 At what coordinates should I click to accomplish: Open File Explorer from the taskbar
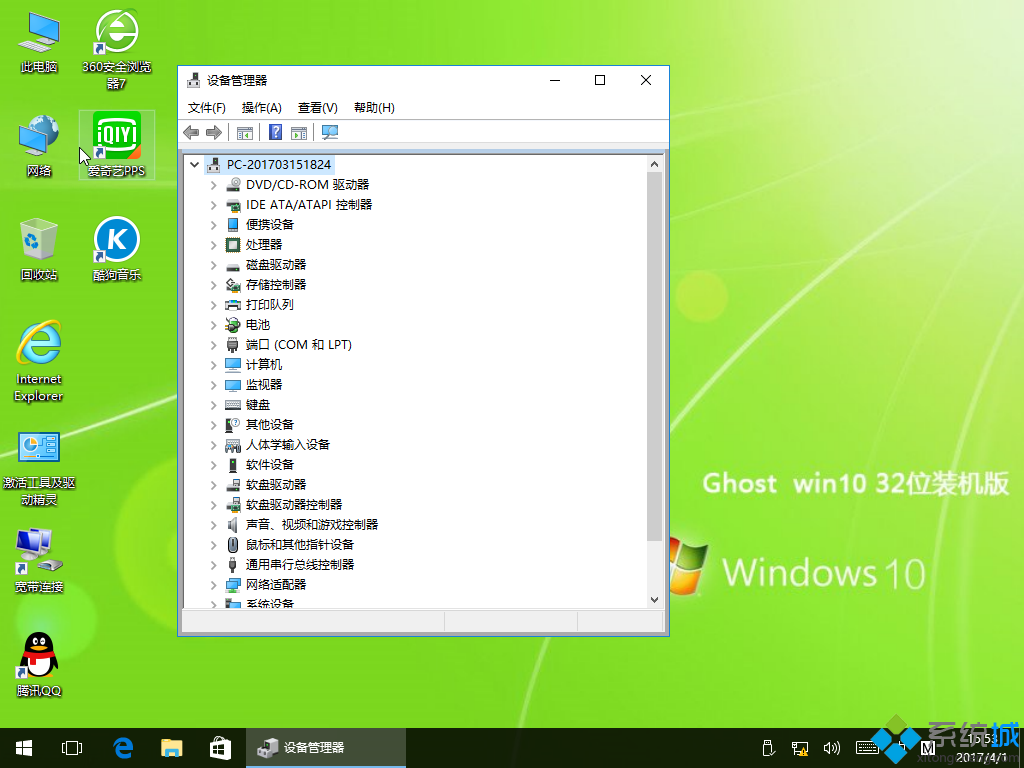coord(172,748)
